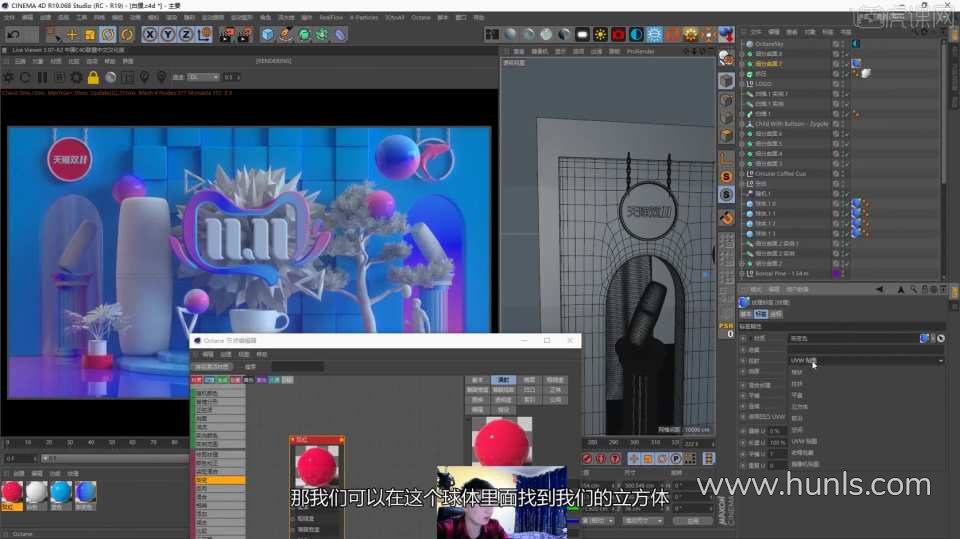
Task: Toggle the Z axis lock
Action: click(x=186, y=35)
